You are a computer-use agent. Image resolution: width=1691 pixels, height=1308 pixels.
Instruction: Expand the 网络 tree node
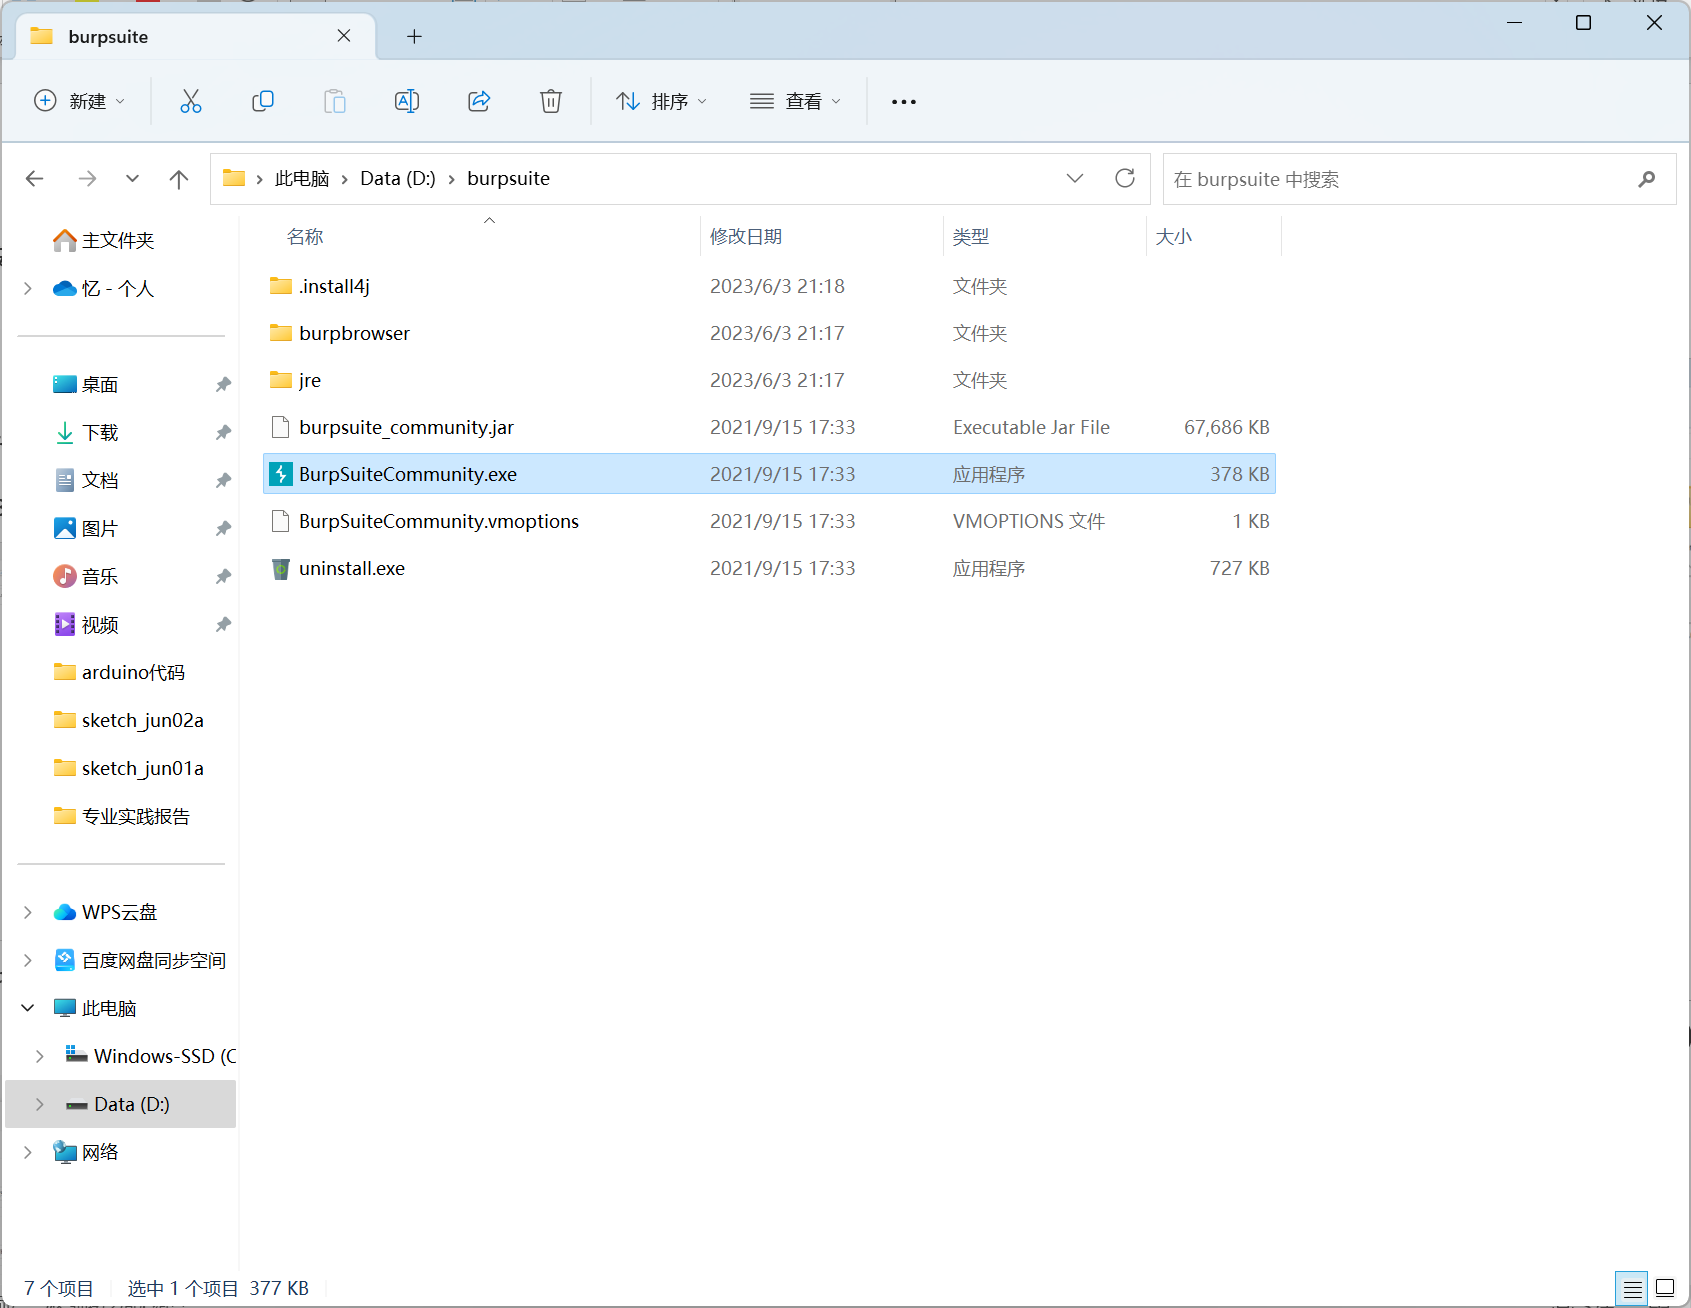point(28,1152)
